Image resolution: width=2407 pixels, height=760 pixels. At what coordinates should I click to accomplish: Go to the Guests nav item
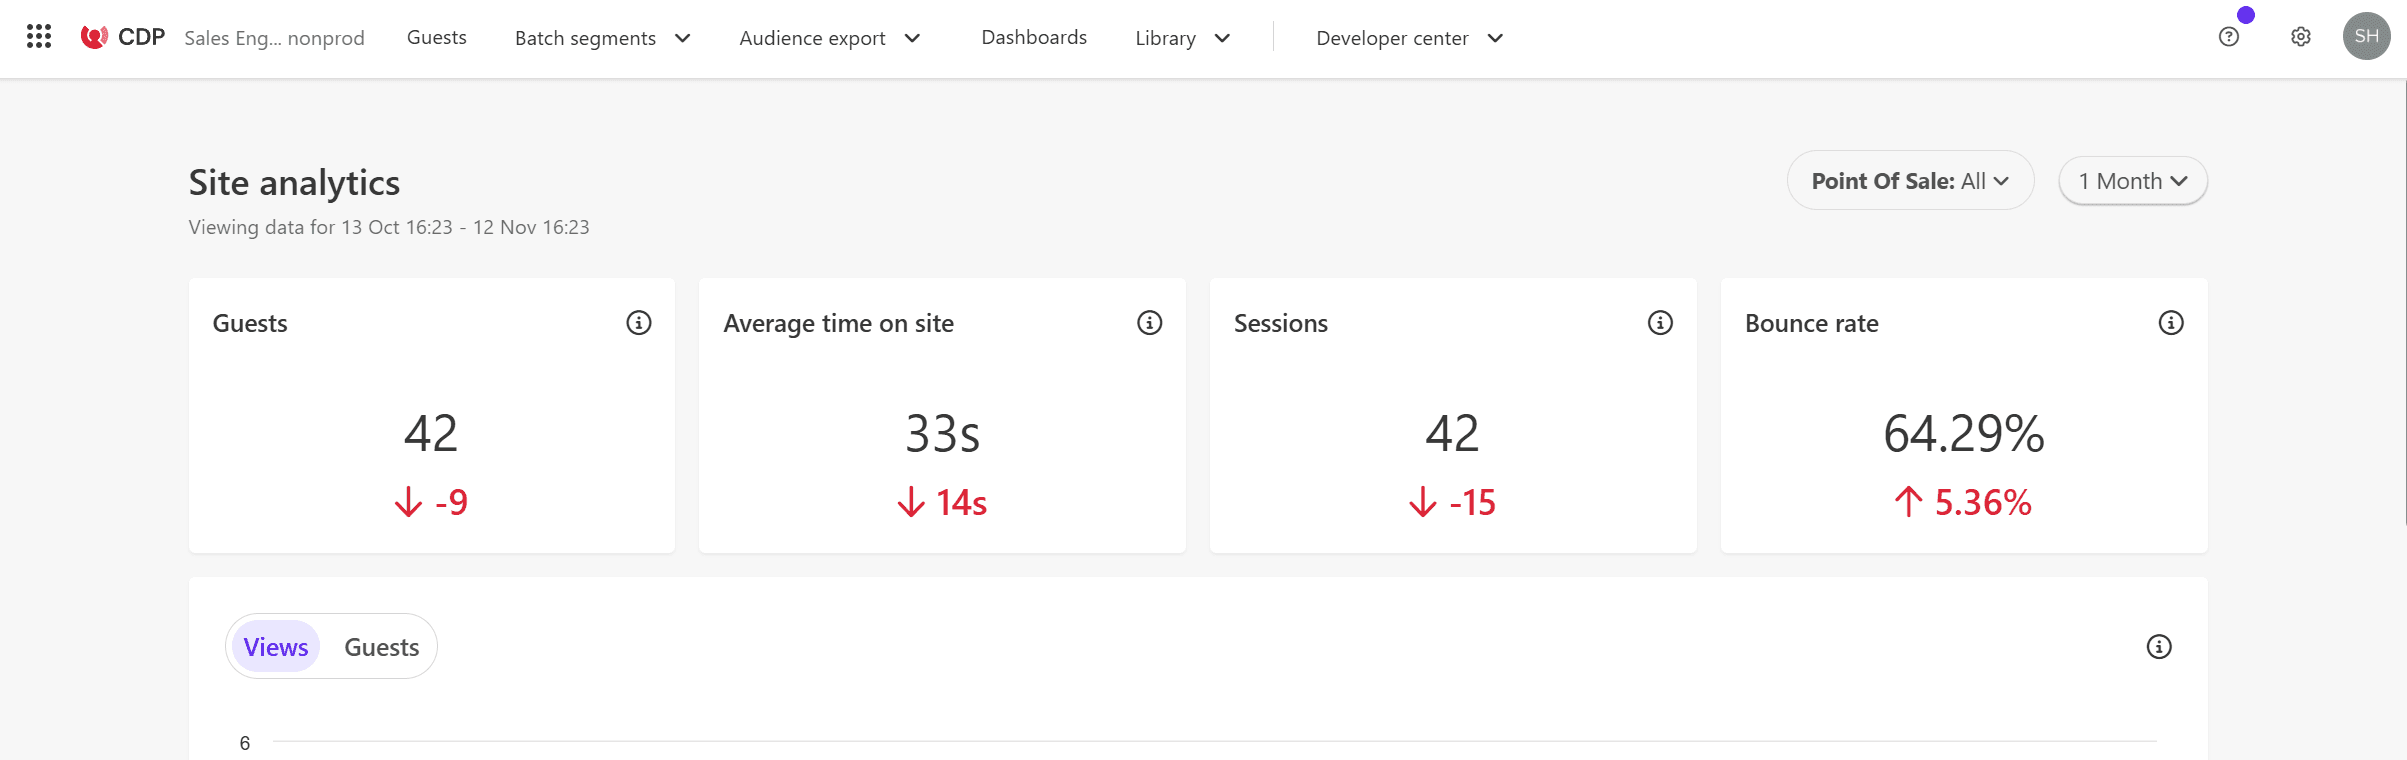[x=436, y=37]
